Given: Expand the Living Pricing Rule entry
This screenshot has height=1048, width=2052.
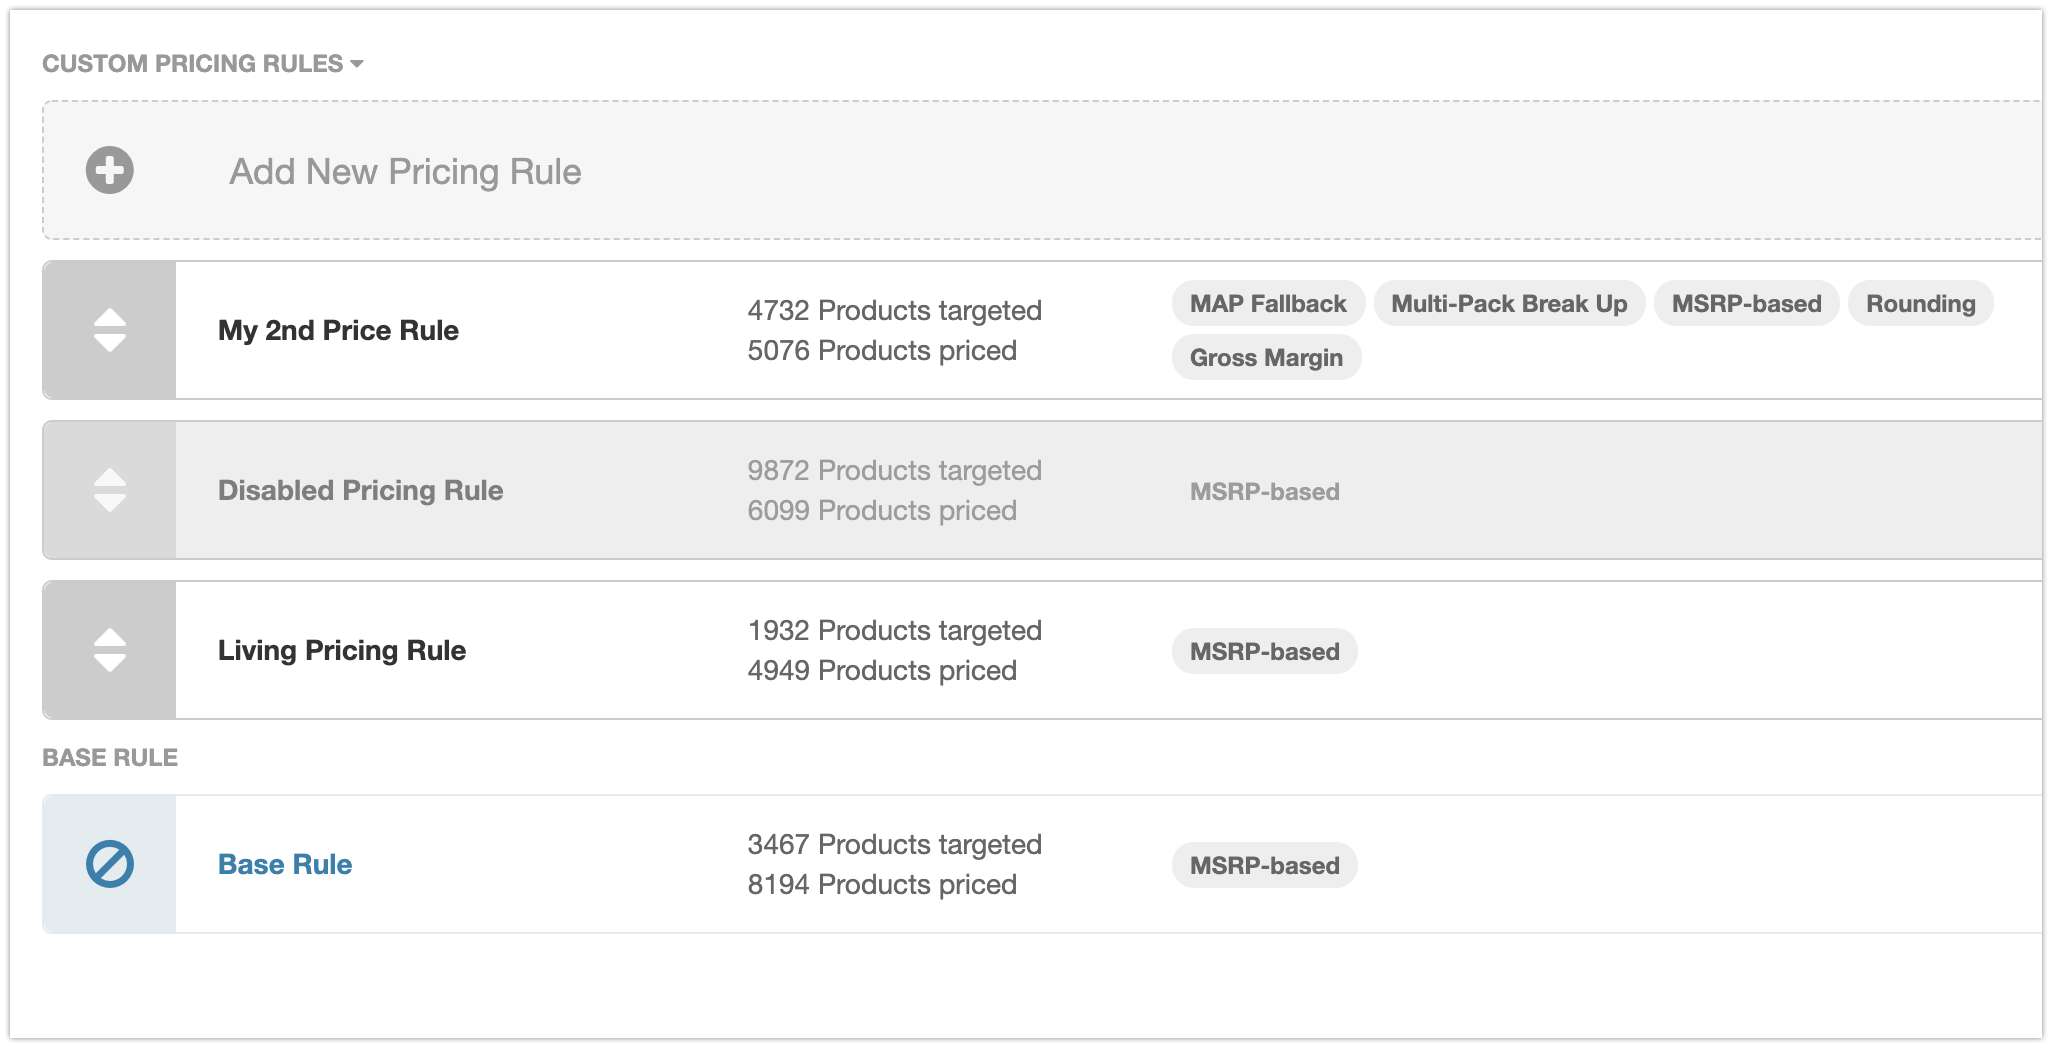Looking at the screenshot, I should tap(342, 650).
